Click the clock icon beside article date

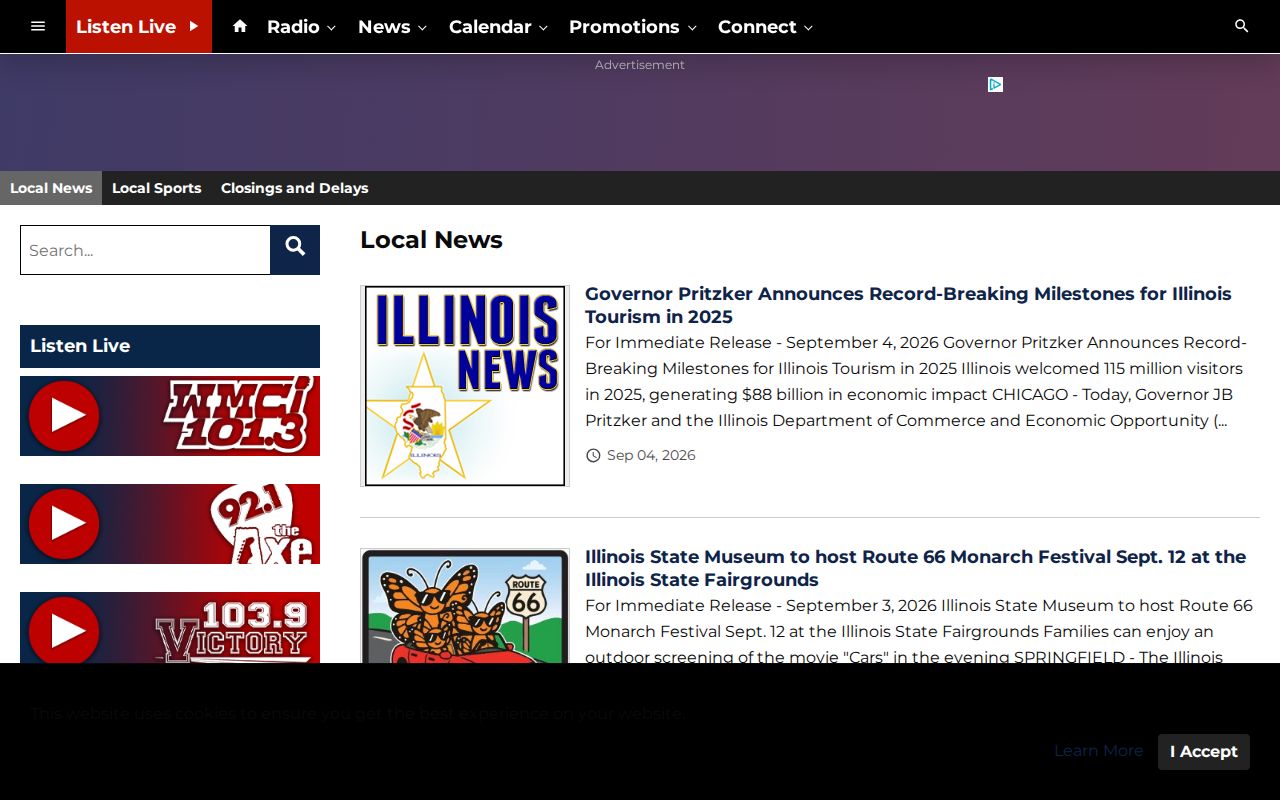pos(593,456)
